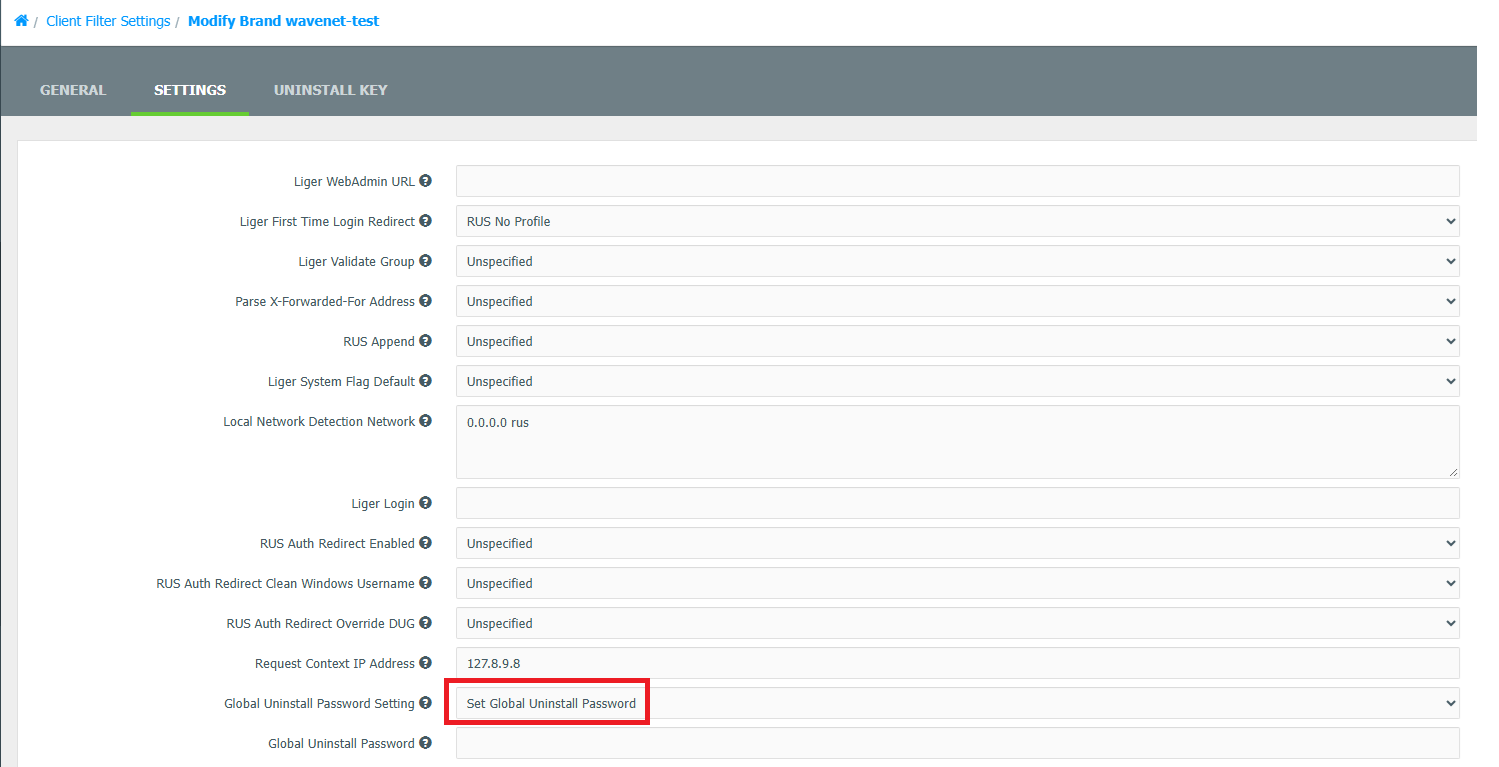Open Liger System Flag Default dropdown
Screen dimensions: 1499x767
[957, 381]
